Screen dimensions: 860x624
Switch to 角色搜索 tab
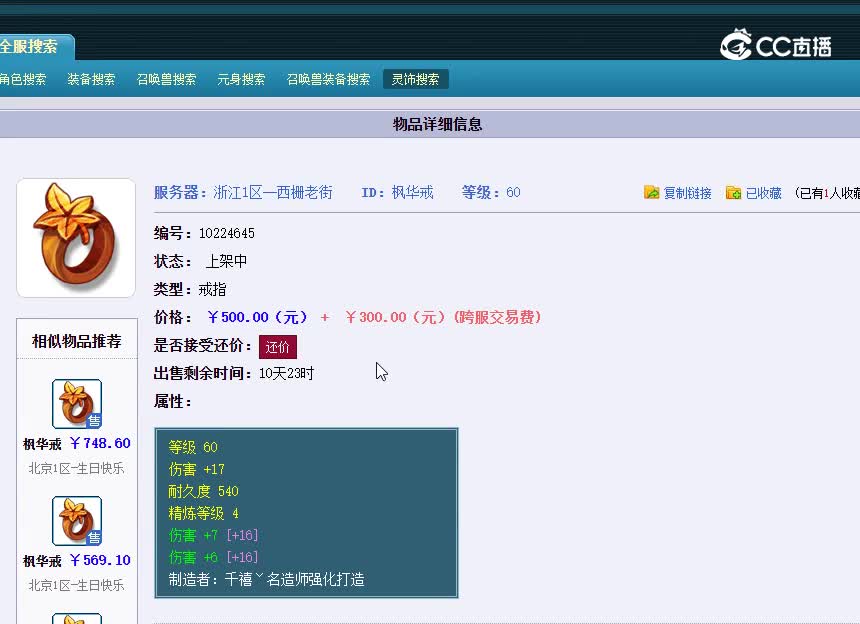click(x=23, y=79)
